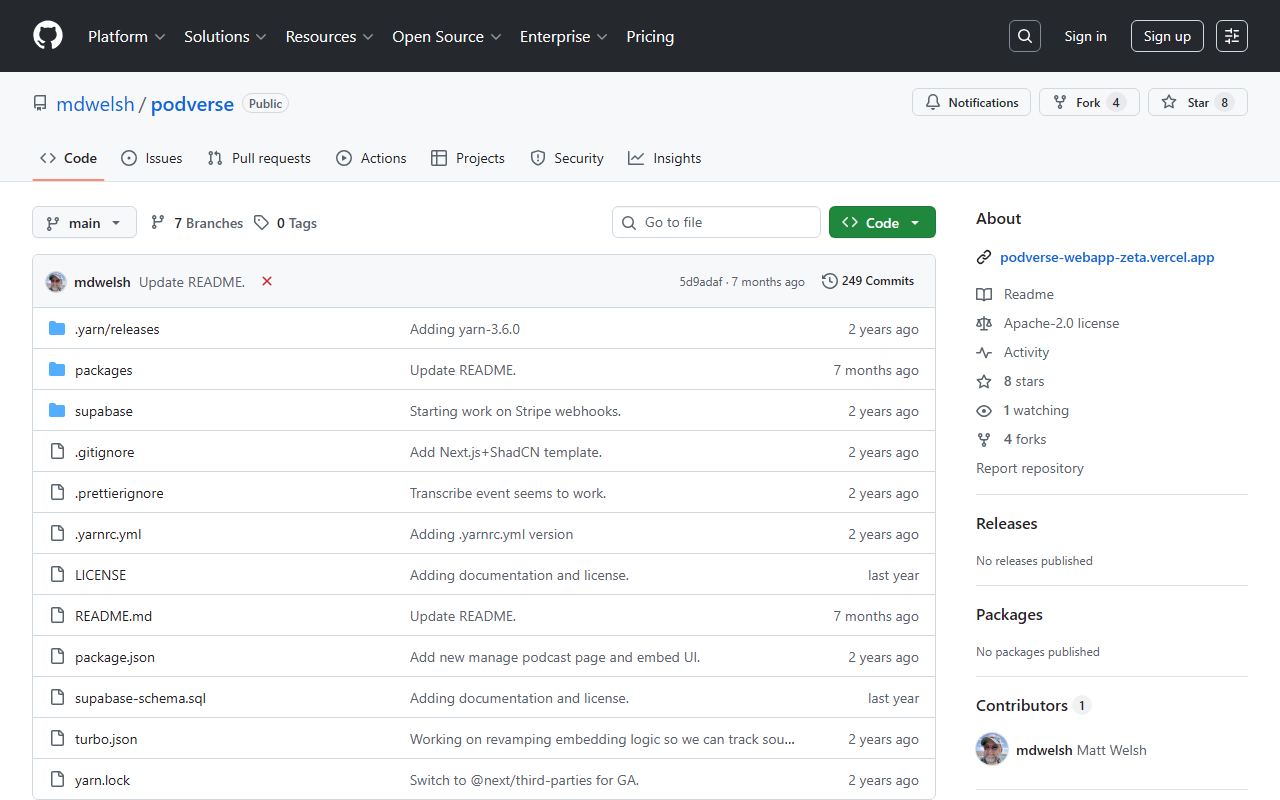1280x800 pixels.
Task: Click the scales icon beside Apache-2.0 license
Action: [984, 323]
